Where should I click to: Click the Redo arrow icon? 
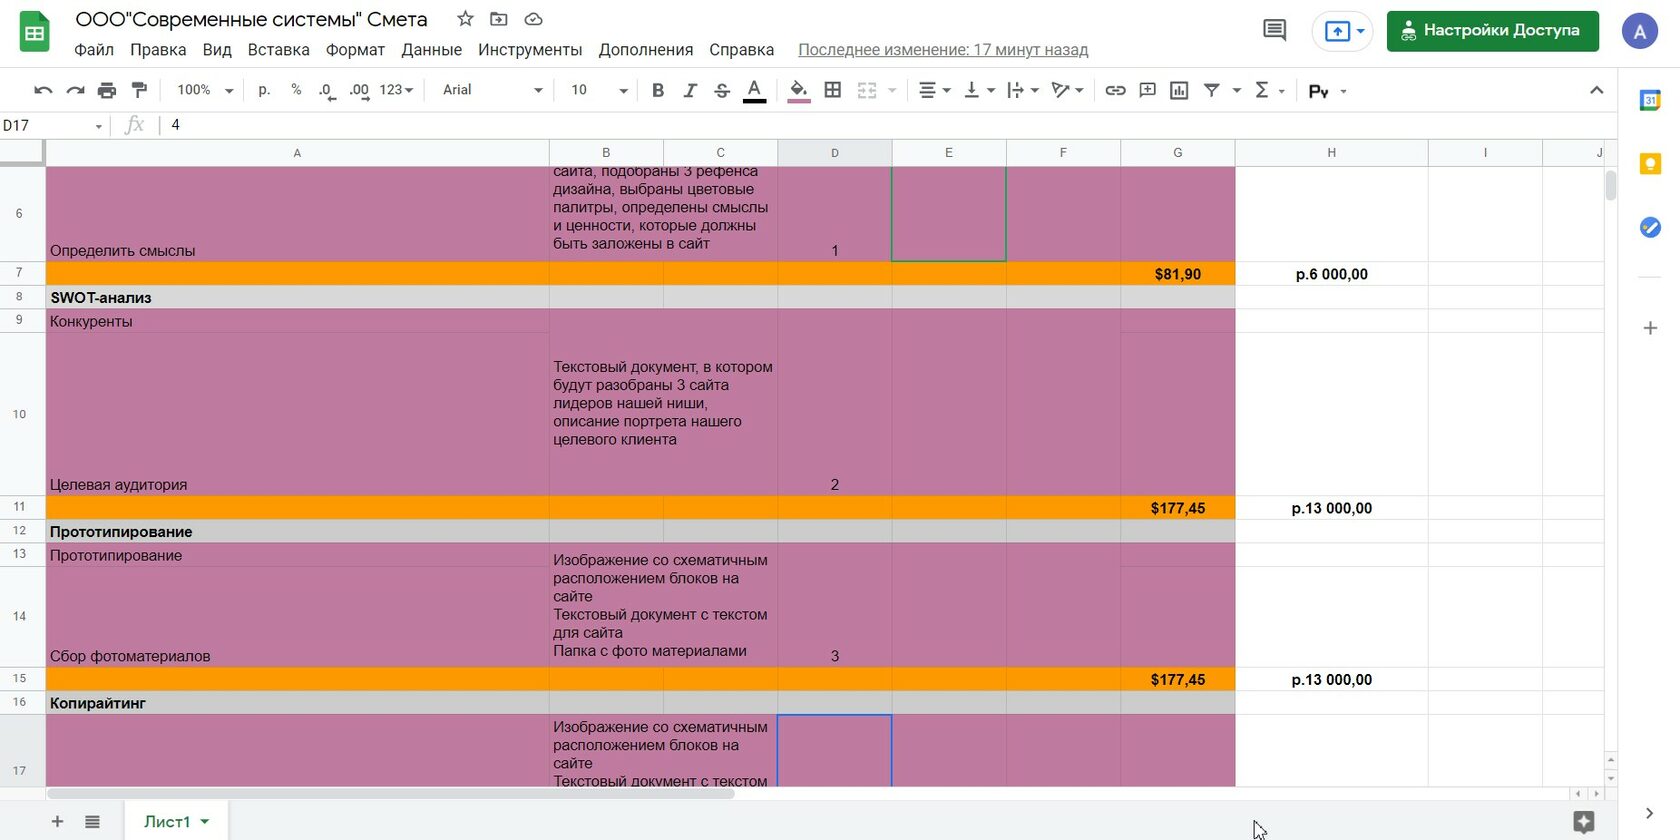(75, 90)
